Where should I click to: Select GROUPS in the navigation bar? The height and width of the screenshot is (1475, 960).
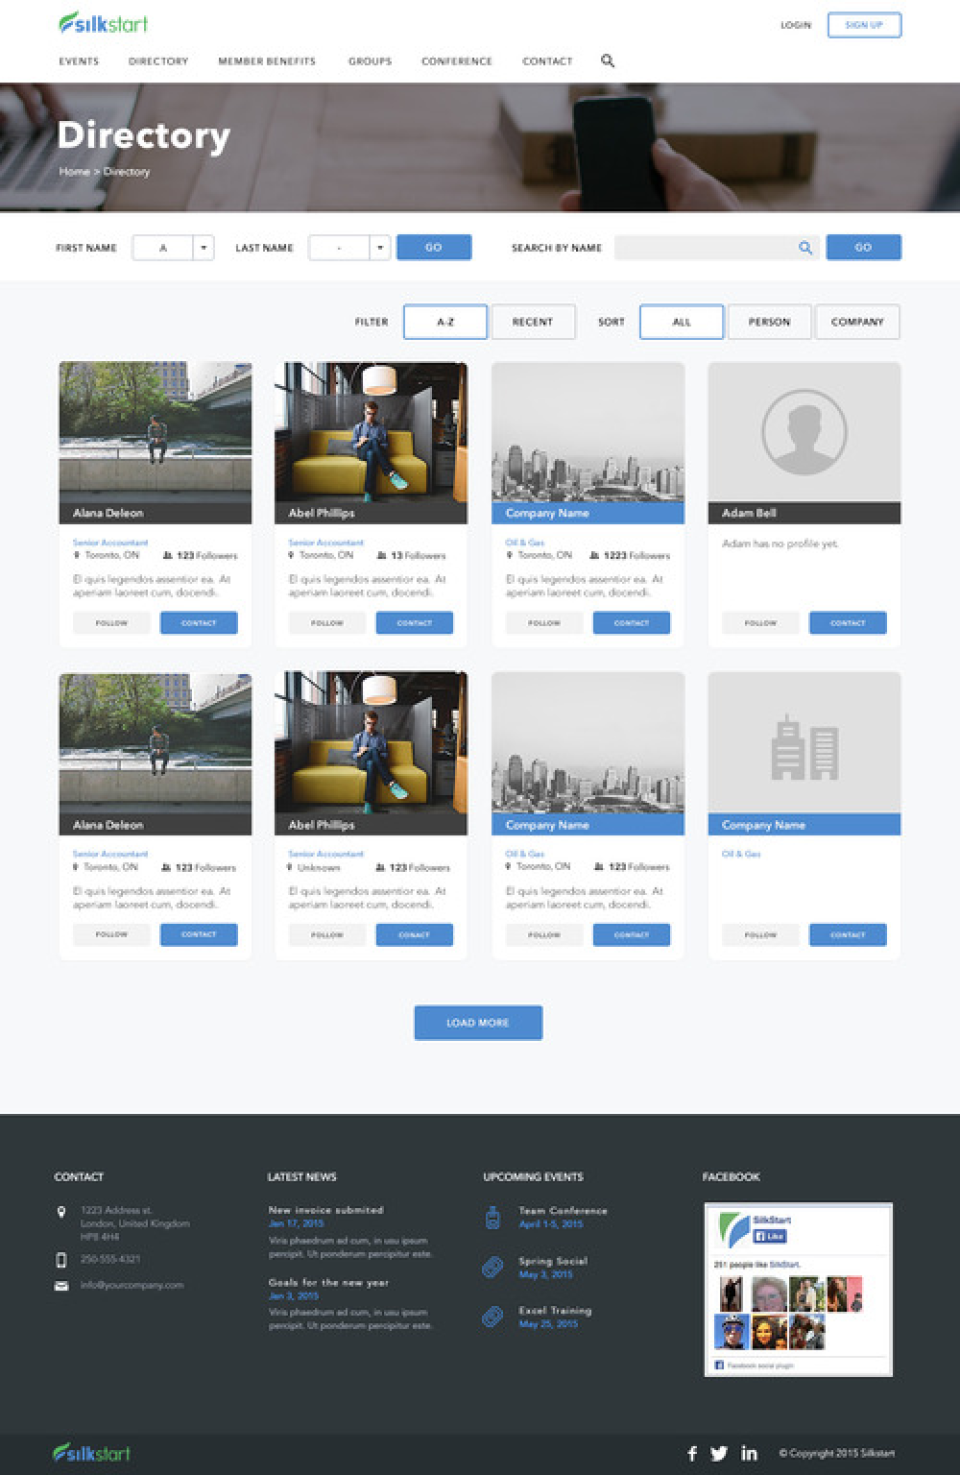(x=369, y=61)
